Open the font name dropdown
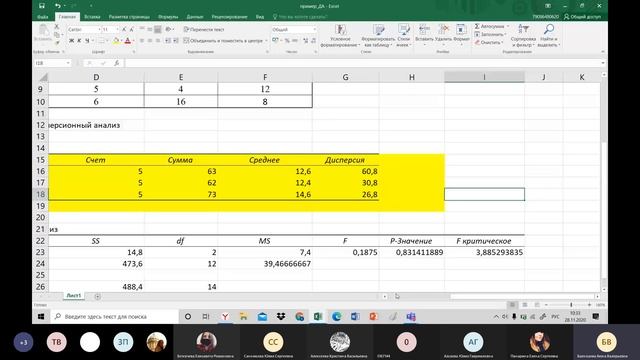The image size is (640, 360). [99, 29]
